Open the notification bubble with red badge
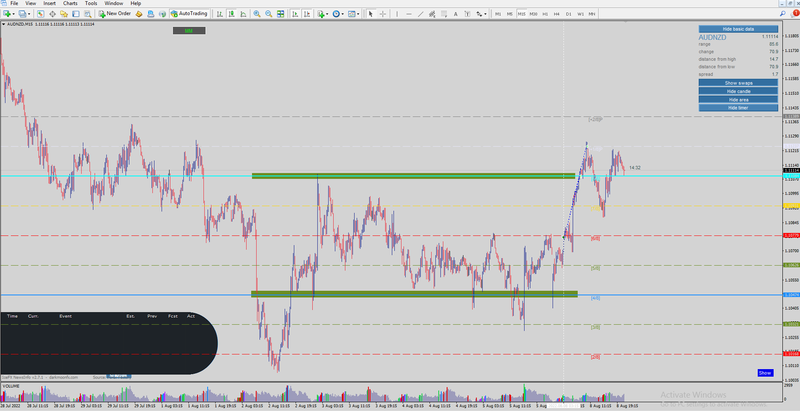 [x=793, y=13]
